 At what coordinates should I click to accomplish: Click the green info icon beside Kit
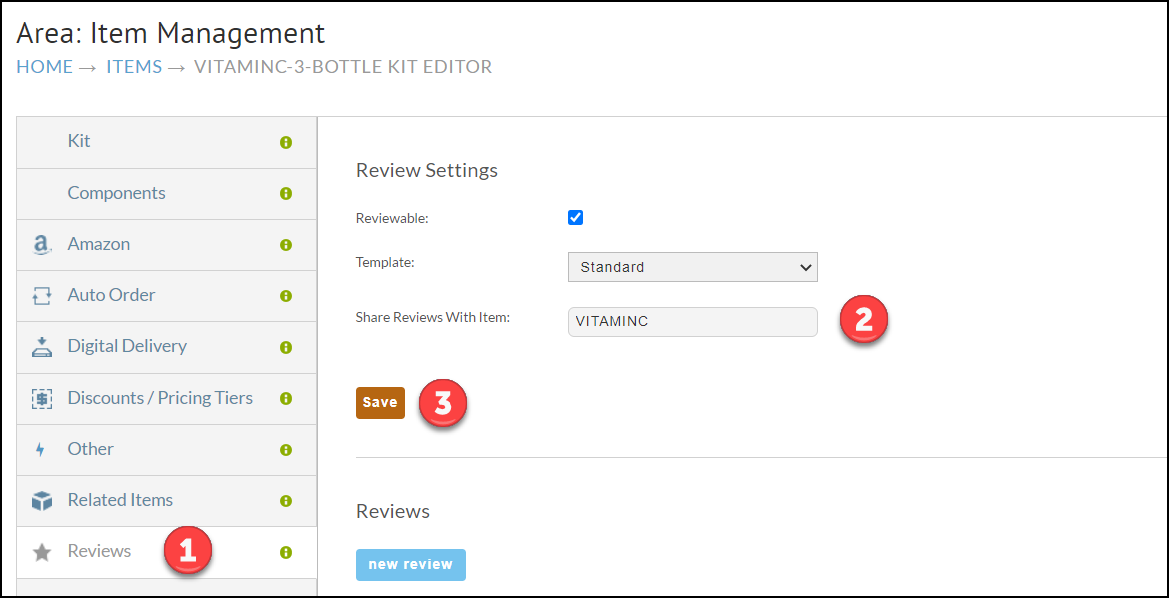[285, 142]
